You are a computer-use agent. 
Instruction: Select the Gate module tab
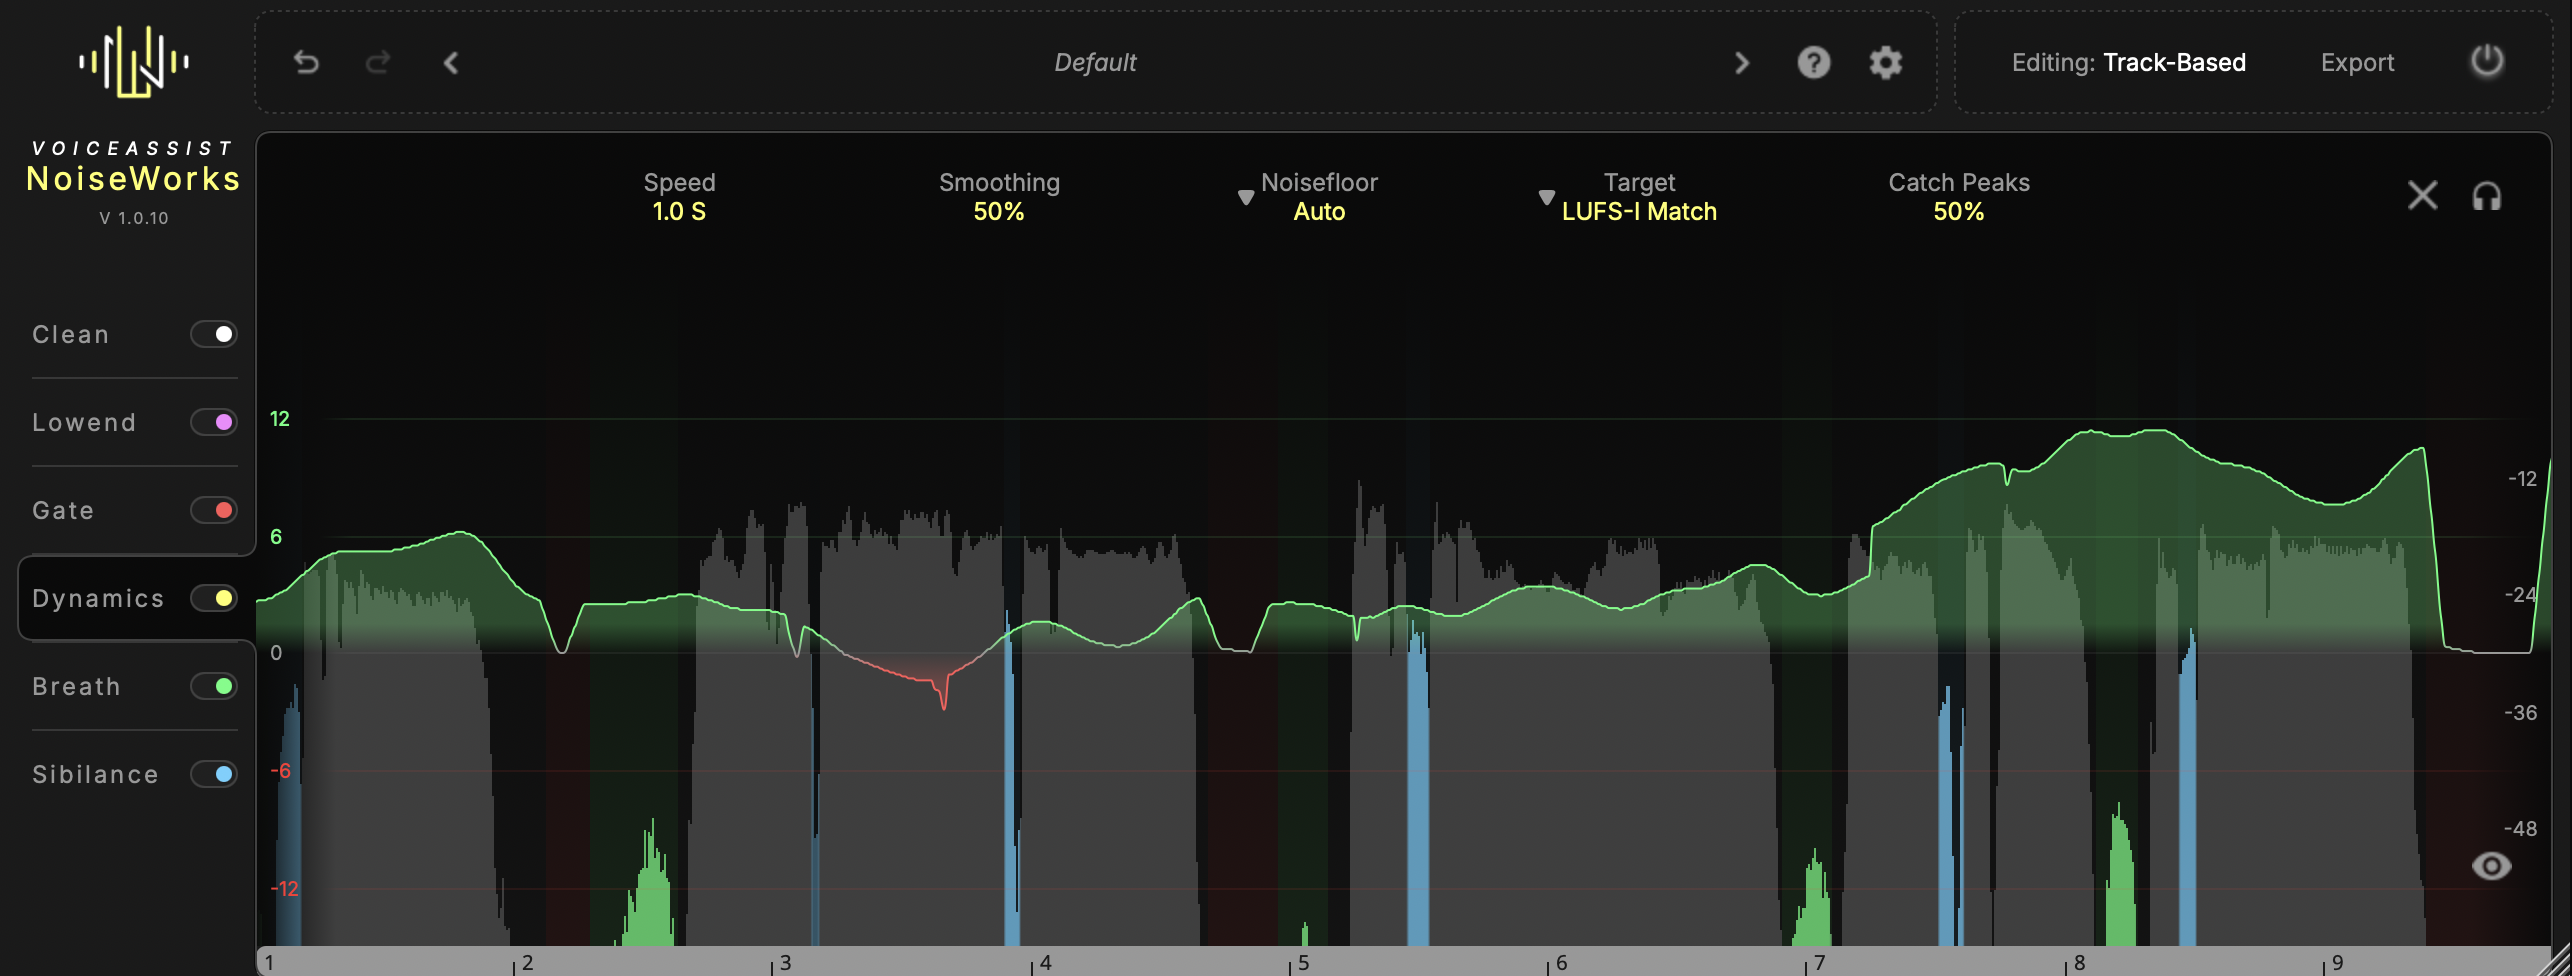63,511
